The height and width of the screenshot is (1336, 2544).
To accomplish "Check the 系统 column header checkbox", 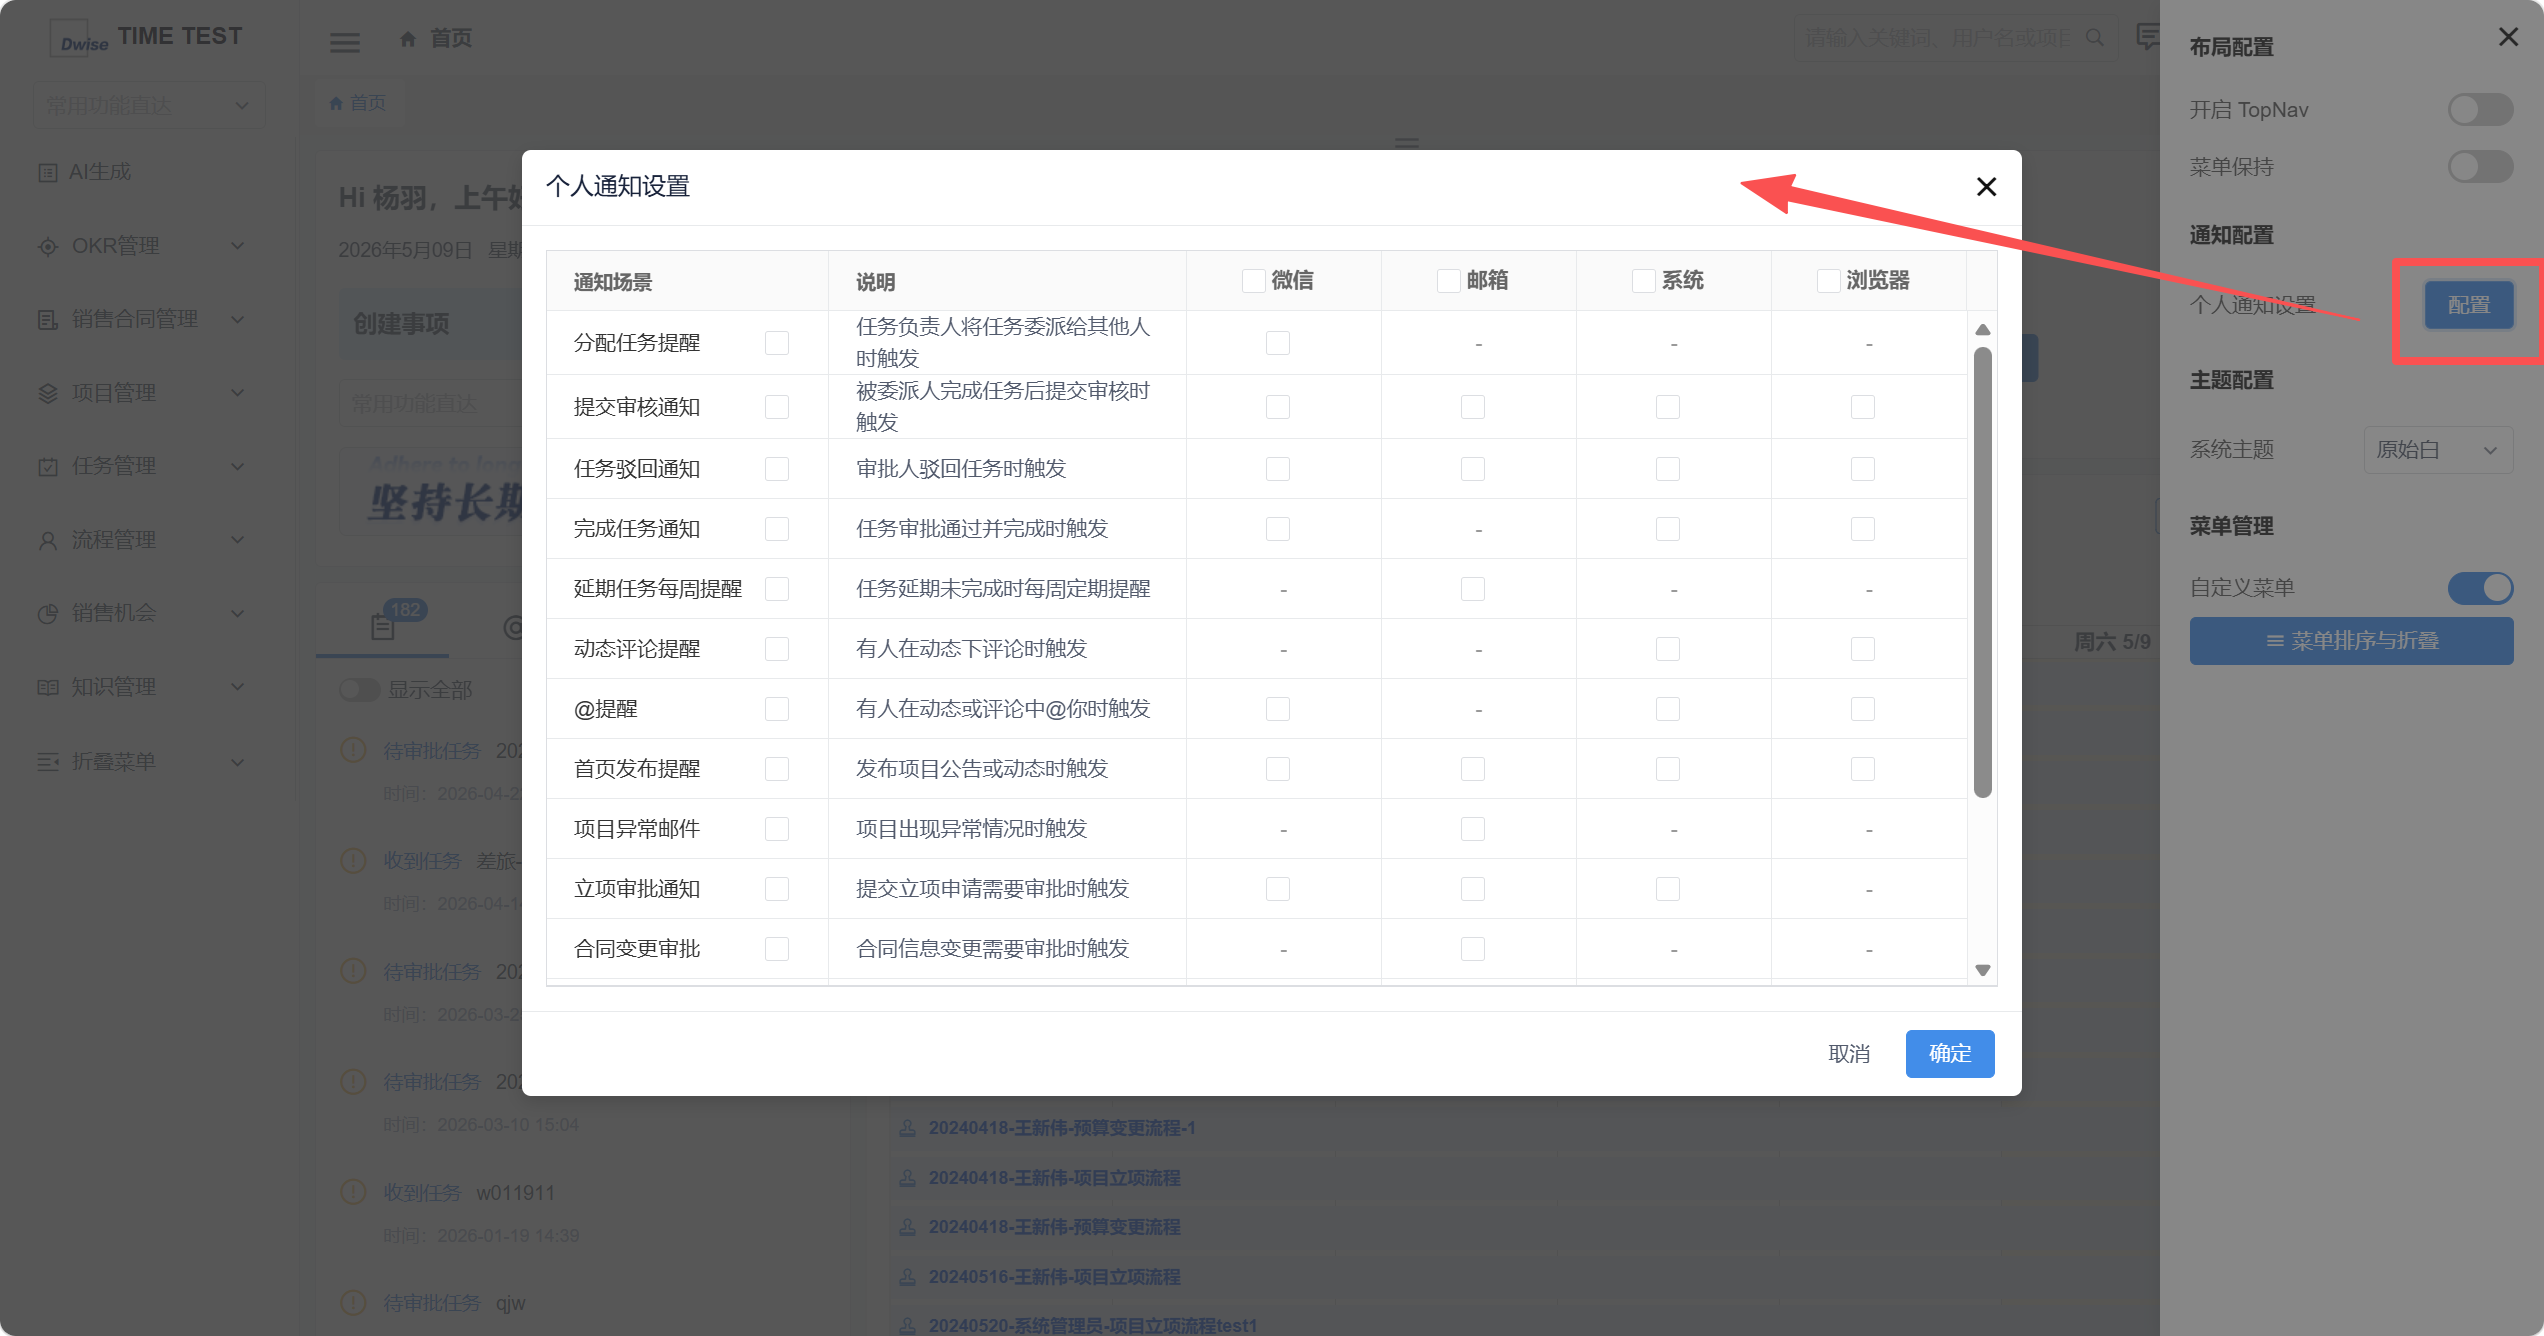I will pos(1643,281).
